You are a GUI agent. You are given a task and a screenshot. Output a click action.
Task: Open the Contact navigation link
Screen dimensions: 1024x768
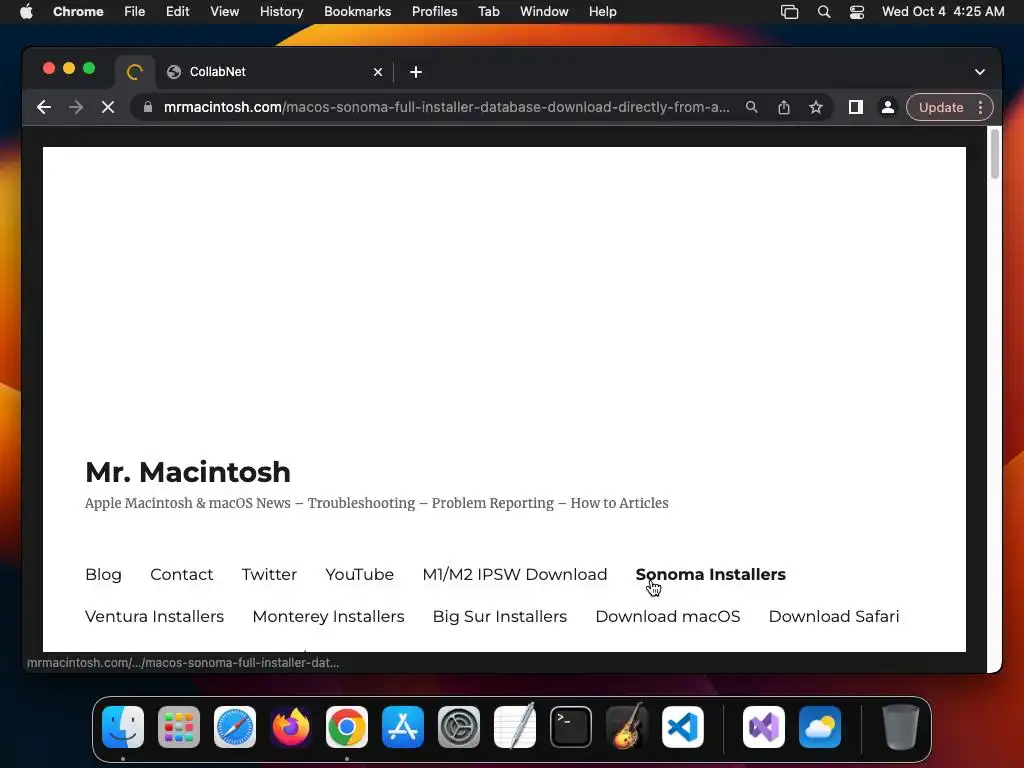click(x=182, y=574)
